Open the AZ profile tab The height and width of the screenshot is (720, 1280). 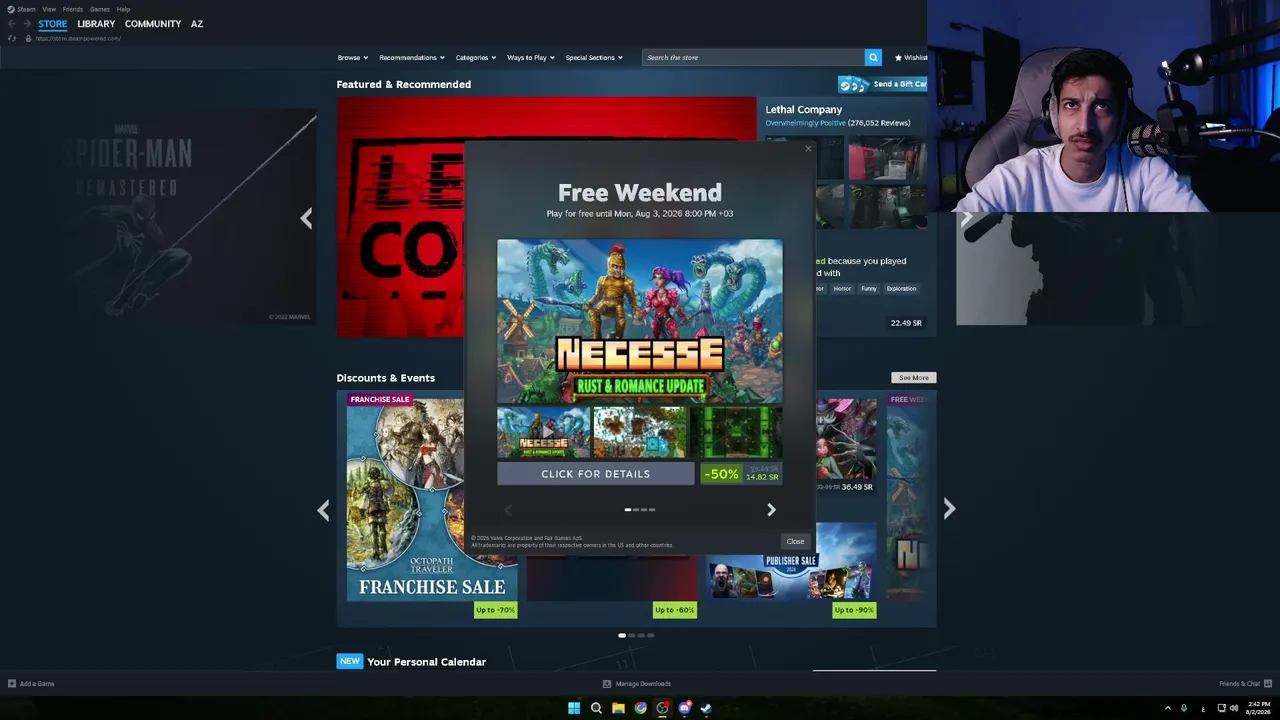click(x=197, y=24)
